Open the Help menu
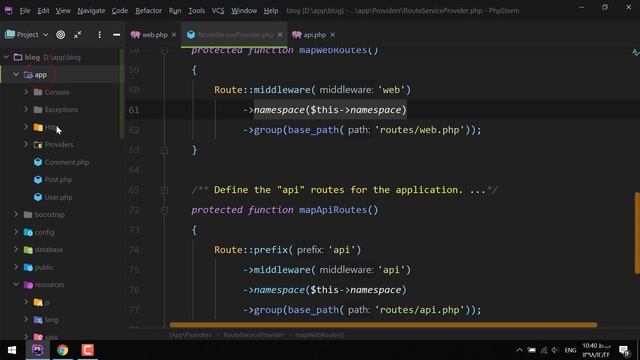The image size is (640, 360). (271, 11)
